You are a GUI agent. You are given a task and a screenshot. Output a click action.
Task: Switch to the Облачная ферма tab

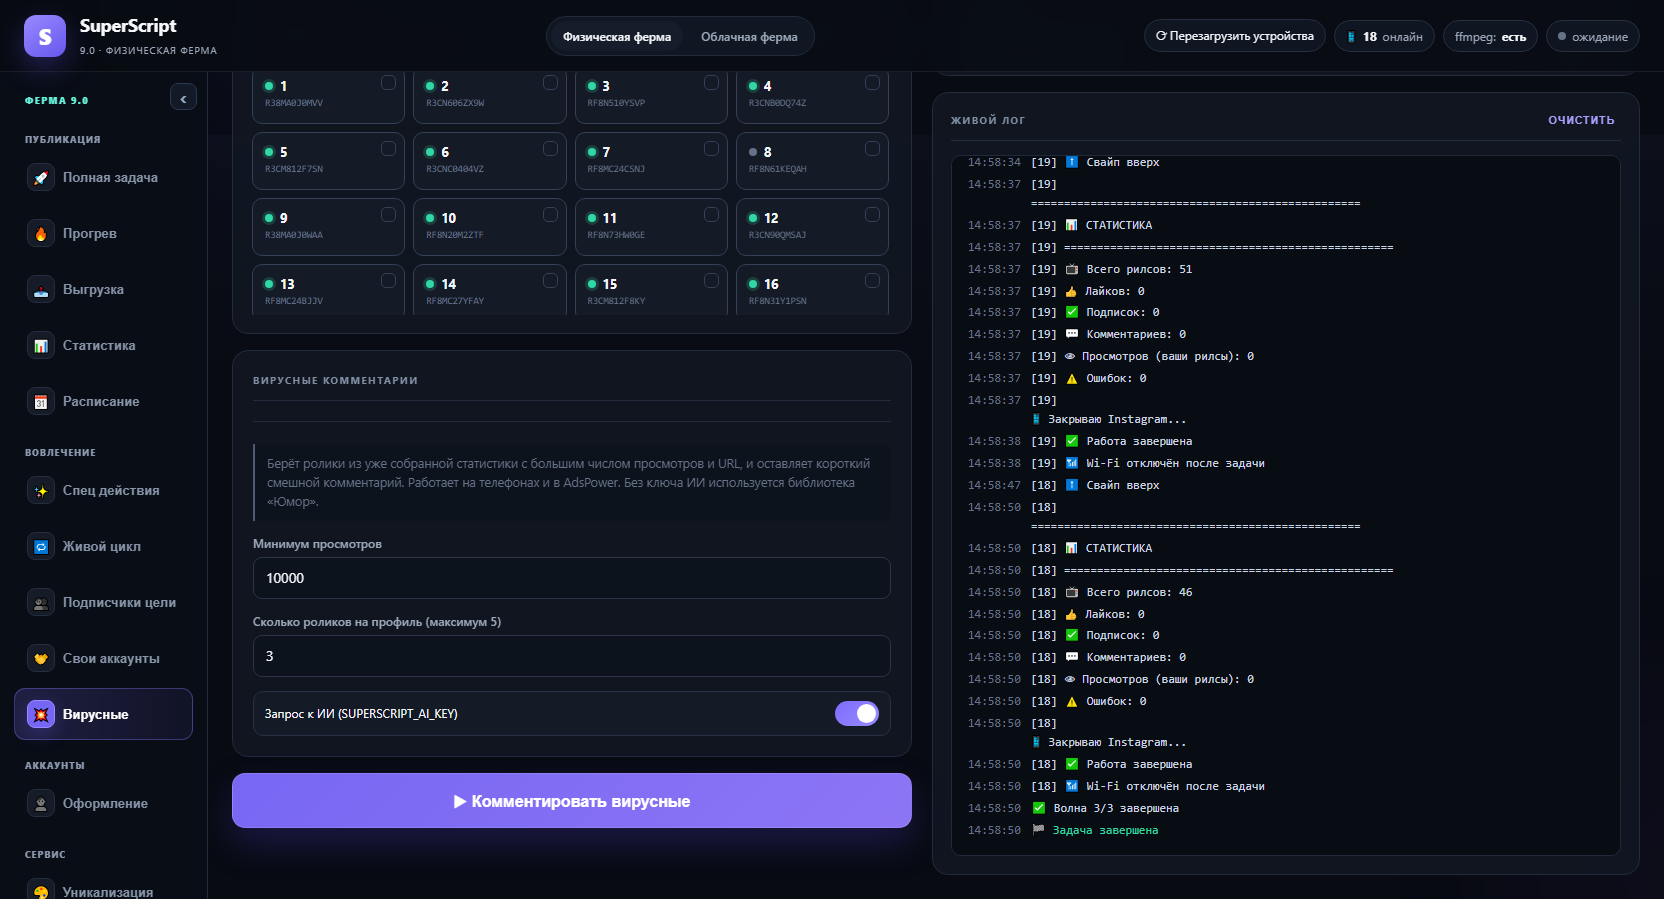pos(749,37)
